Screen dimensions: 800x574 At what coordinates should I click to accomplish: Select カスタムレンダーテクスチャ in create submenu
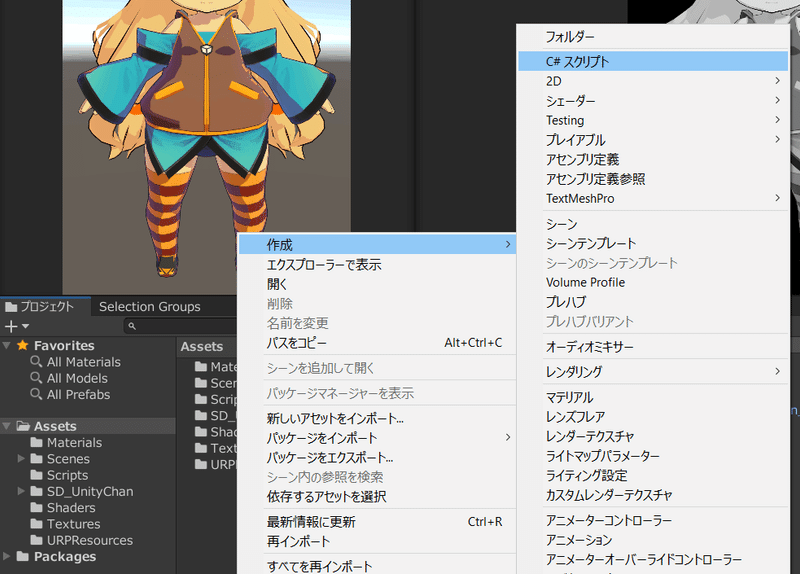click(653, 495)
